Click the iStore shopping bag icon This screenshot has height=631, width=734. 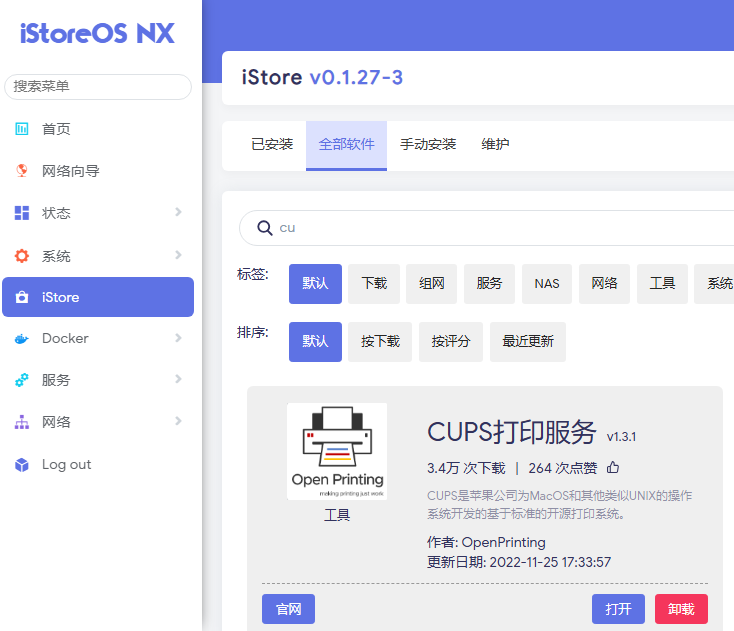pyautogui.click(x=22, y=297)
